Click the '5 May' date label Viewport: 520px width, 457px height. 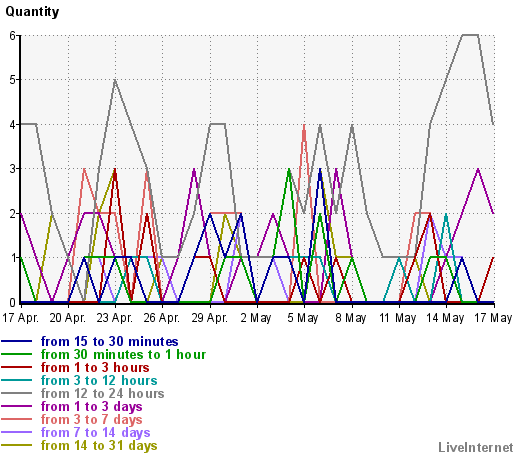click(303, 318)
